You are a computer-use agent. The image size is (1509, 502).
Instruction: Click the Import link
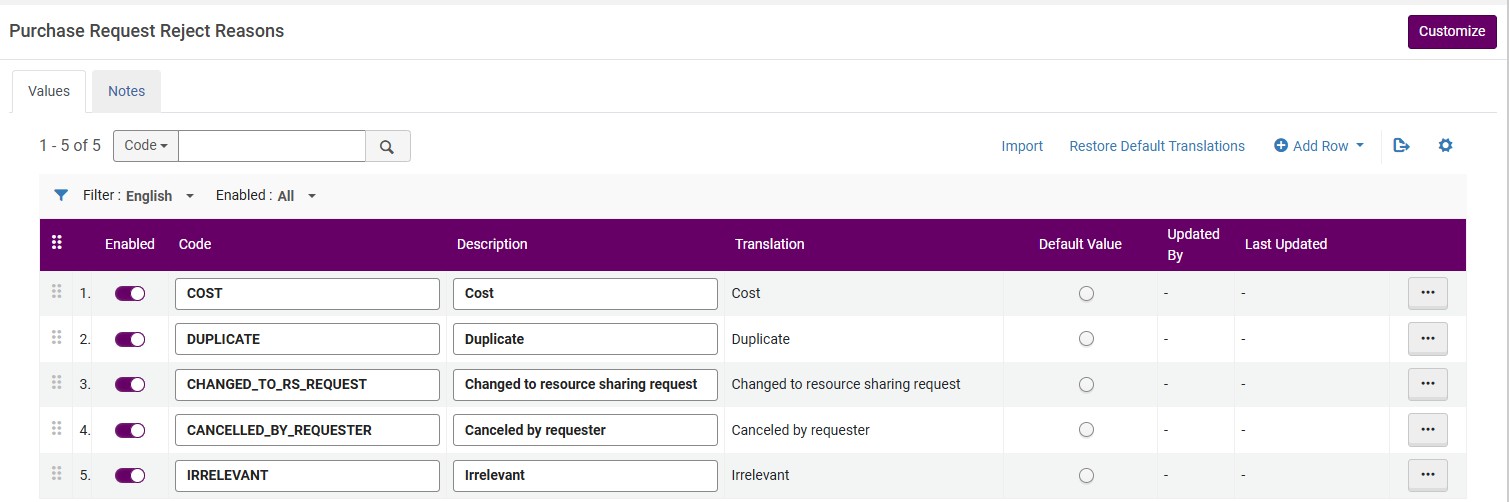tap(1022, 146)
